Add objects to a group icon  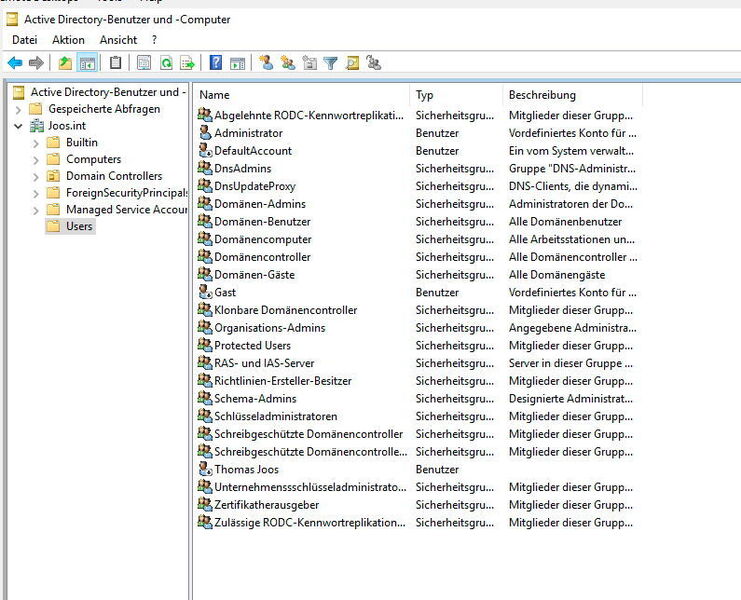tap(374, 63)
